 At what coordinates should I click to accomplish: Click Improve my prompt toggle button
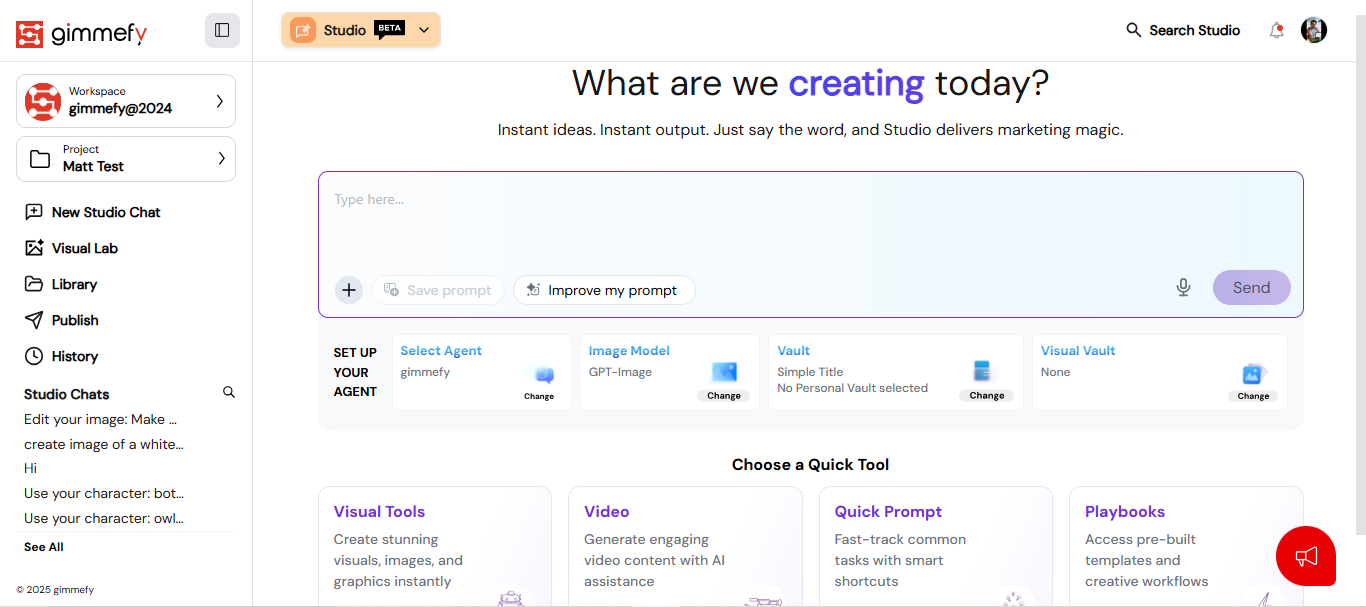(x=604, y=289)
